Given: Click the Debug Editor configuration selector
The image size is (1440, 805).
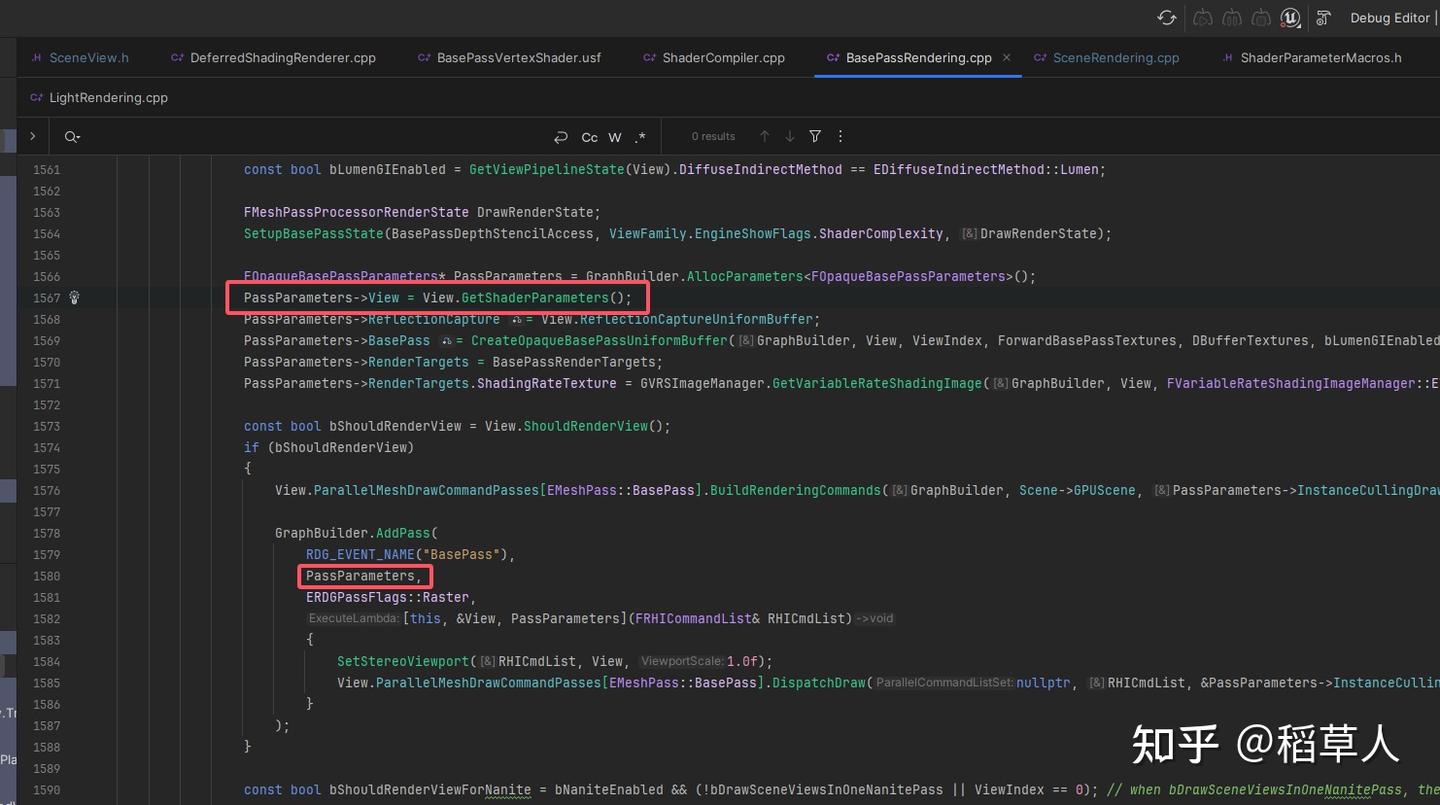Looking at the screenshot, I should tap(1390, 17).
